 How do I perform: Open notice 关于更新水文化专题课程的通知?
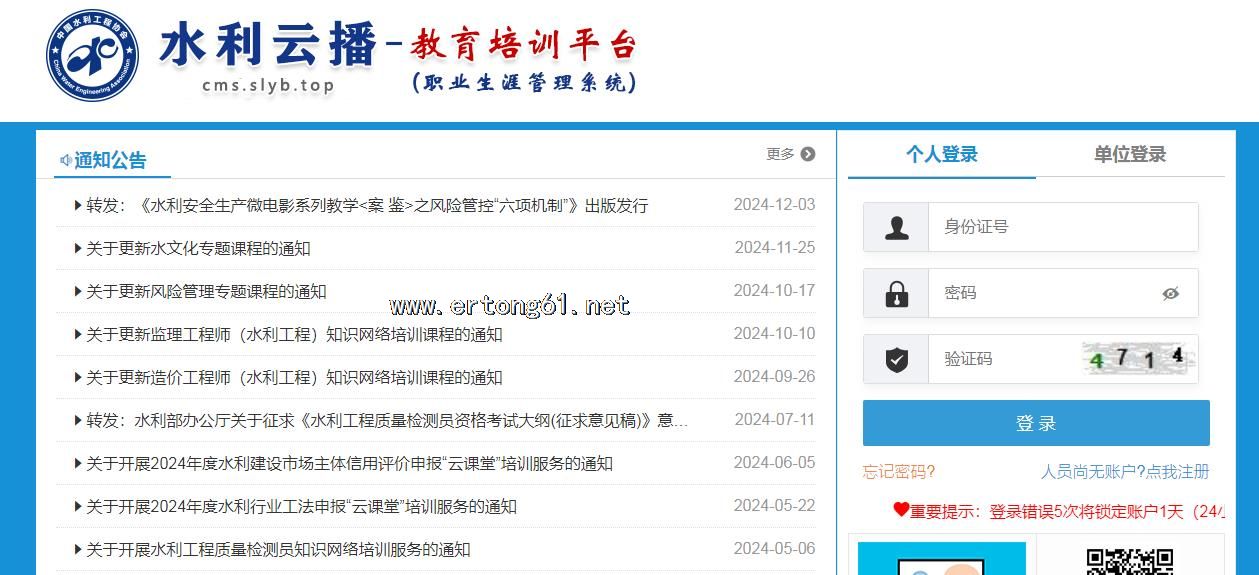click(198, 248)
